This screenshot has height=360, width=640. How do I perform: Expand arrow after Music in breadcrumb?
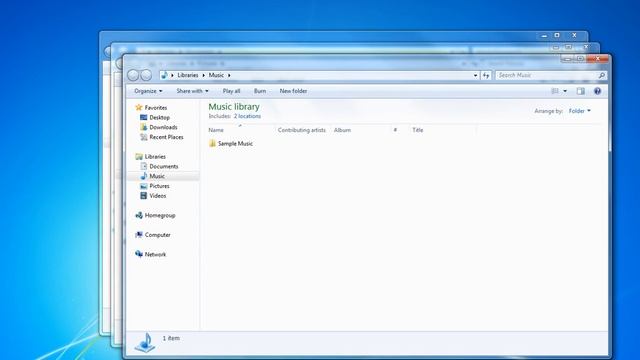tap(229, 76)
